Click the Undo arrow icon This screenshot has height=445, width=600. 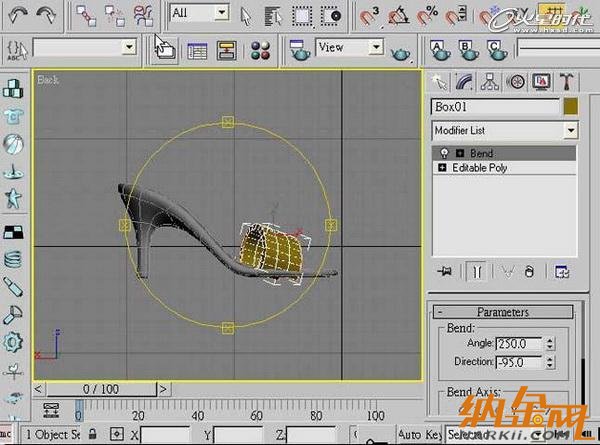(x=18, y=14)
